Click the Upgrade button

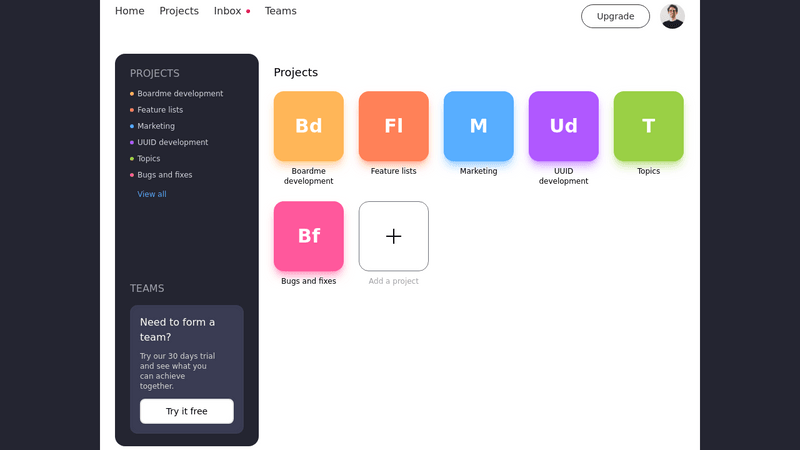click(615, 16)
